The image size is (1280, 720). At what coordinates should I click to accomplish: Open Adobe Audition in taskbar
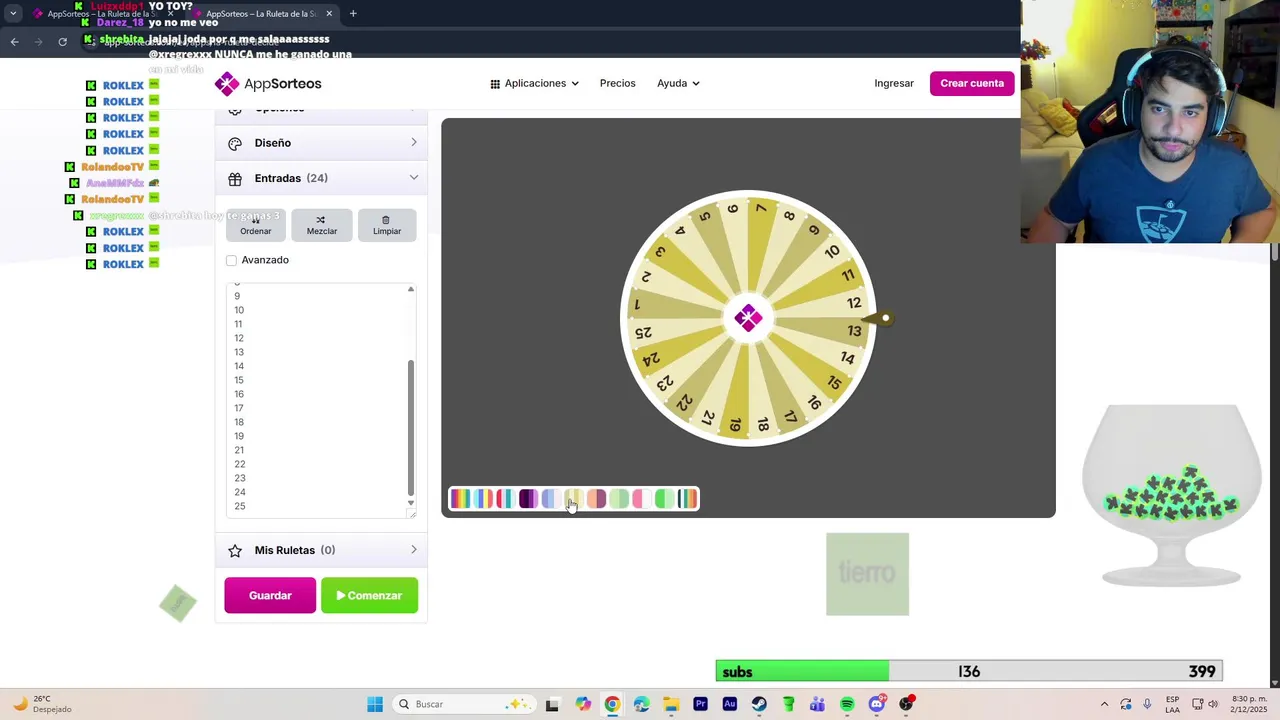[729, 704]
